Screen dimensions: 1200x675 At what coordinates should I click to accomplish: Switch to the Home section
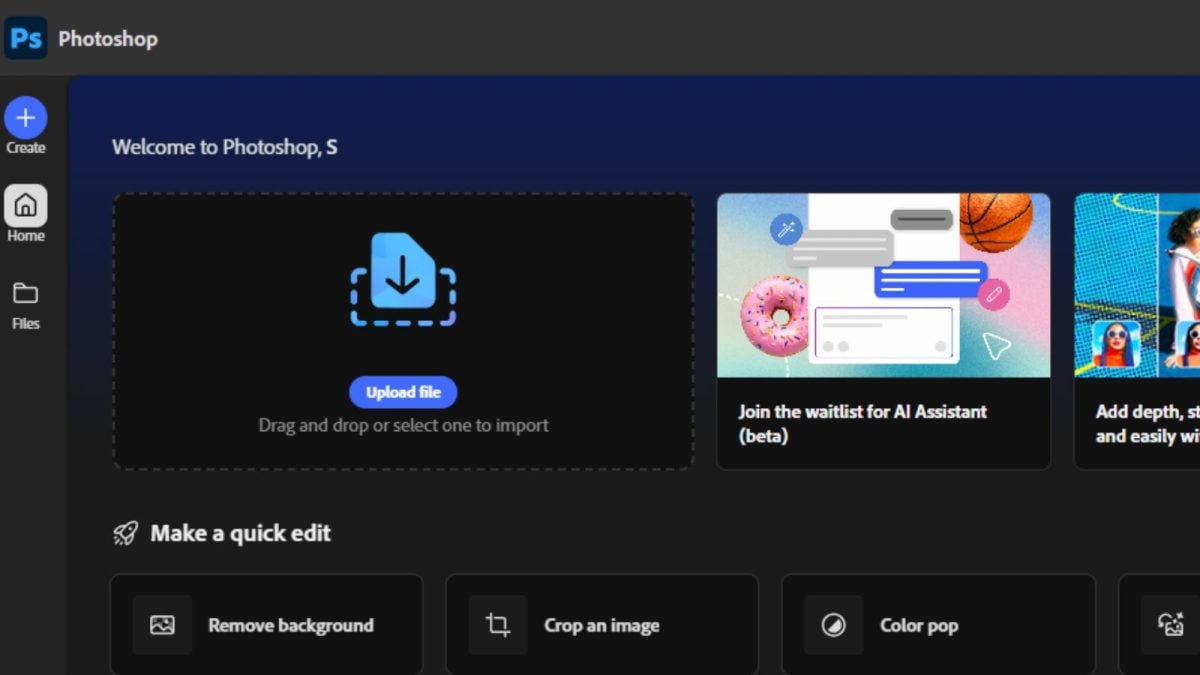pos(26,212)
